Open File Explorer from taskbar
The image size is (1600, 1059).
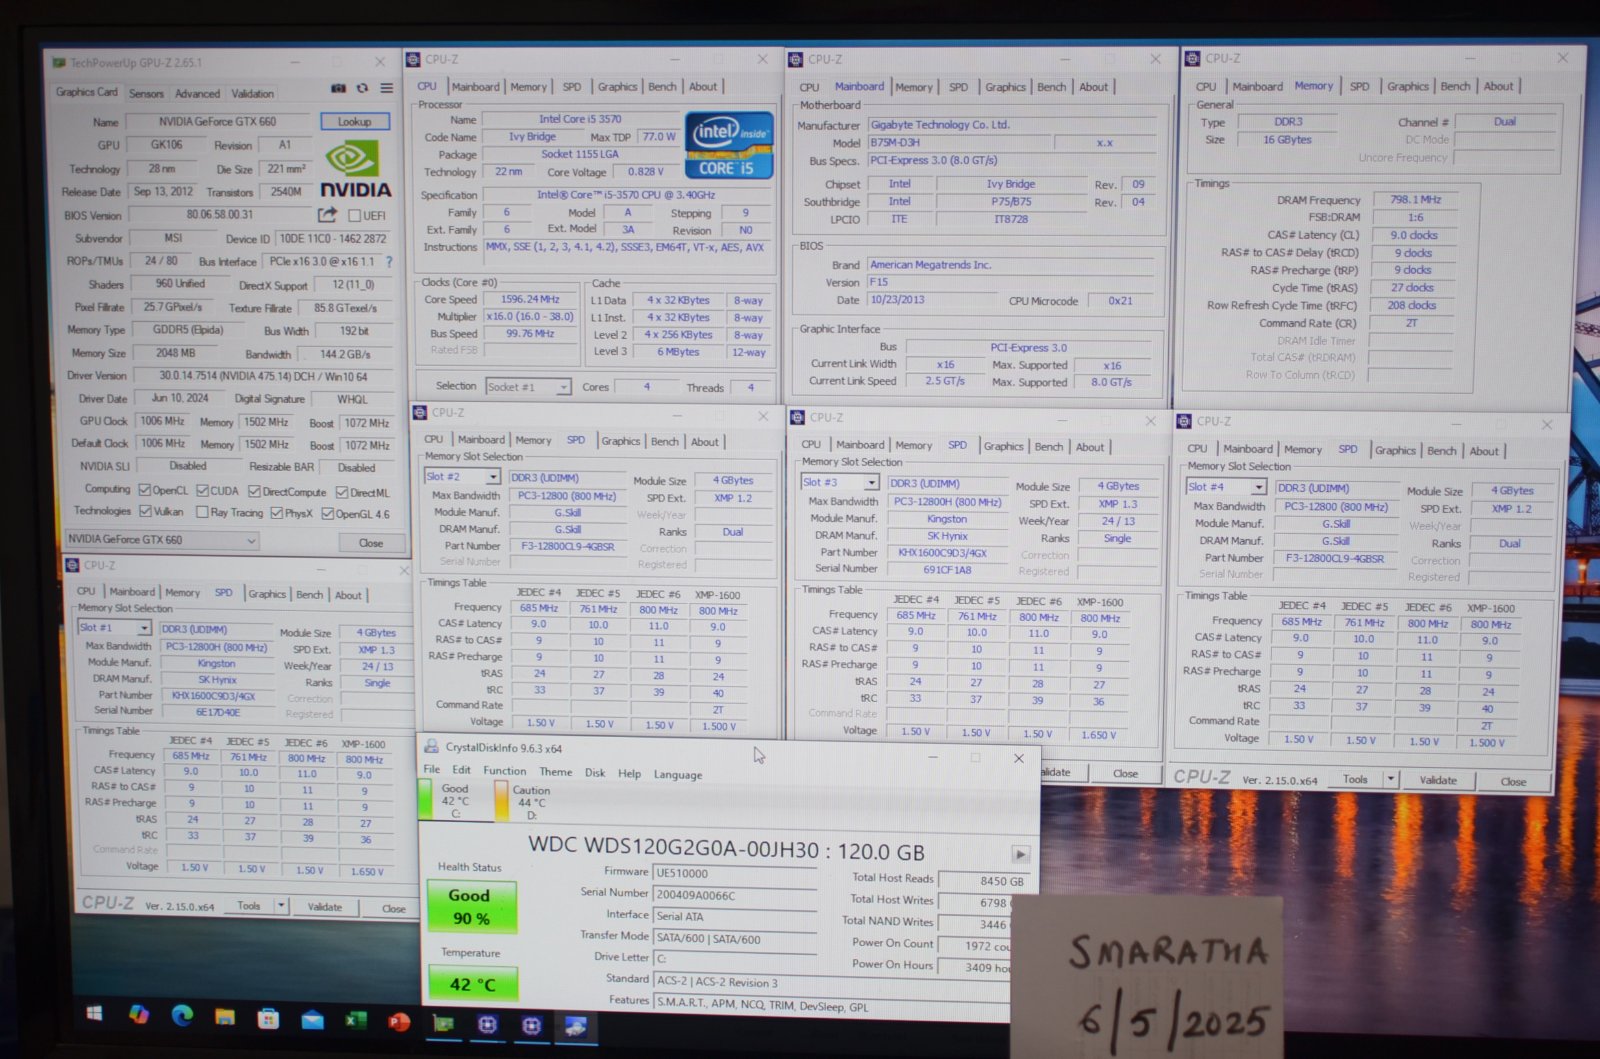225,1017
